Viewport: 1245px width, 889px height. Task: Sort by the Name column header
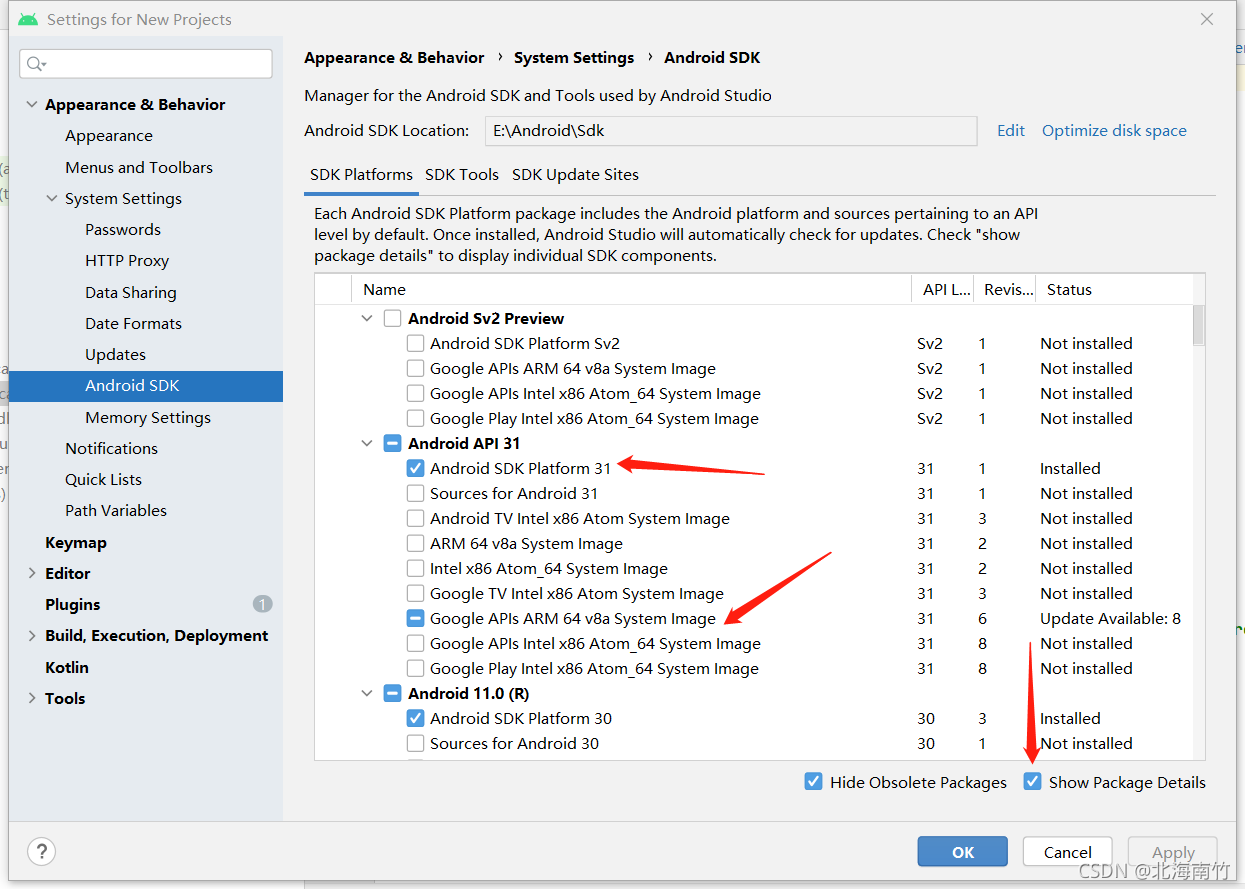tap(631, 289)
